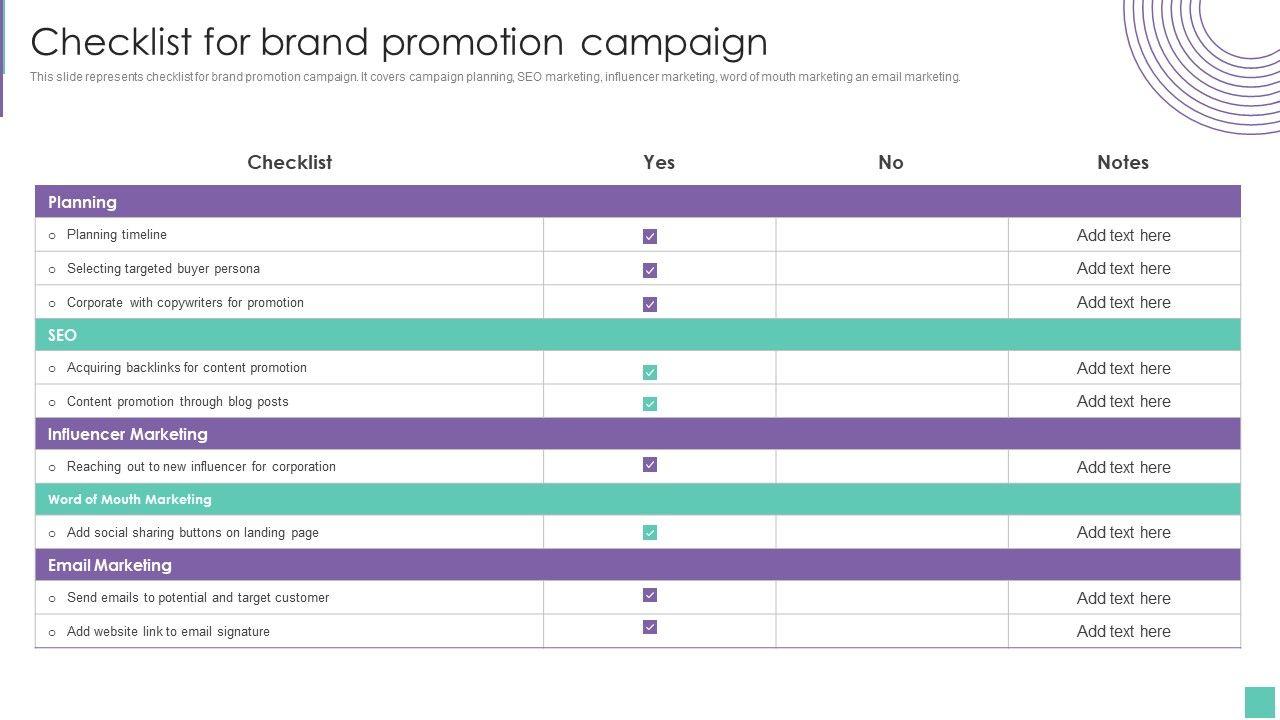Click the teal square in bottom corner
Image resolution: width=1280 pixels, height=720 pixels.
tap(1260, 702)
